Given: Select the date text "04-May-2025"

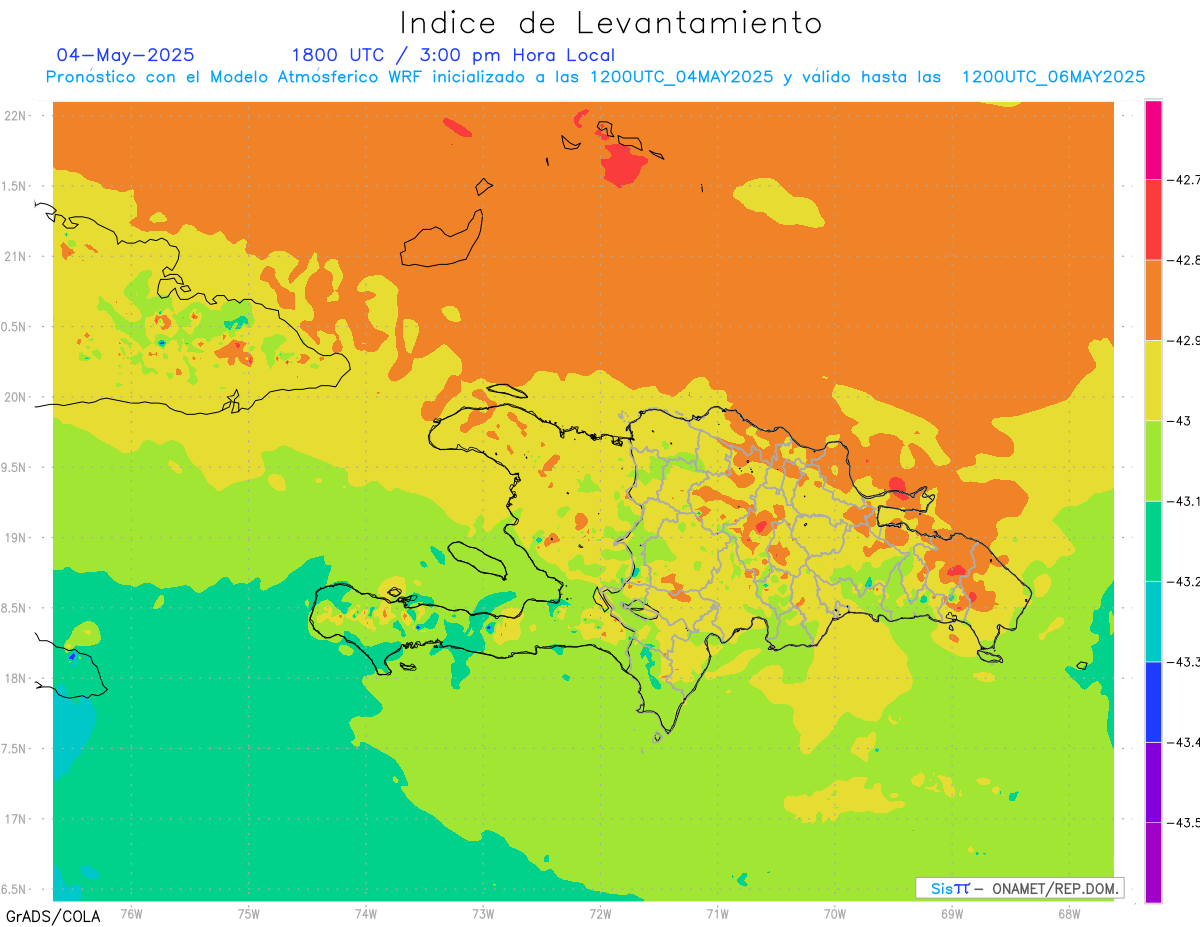Looking at the screenshot, I should click(x=125, y=55).
